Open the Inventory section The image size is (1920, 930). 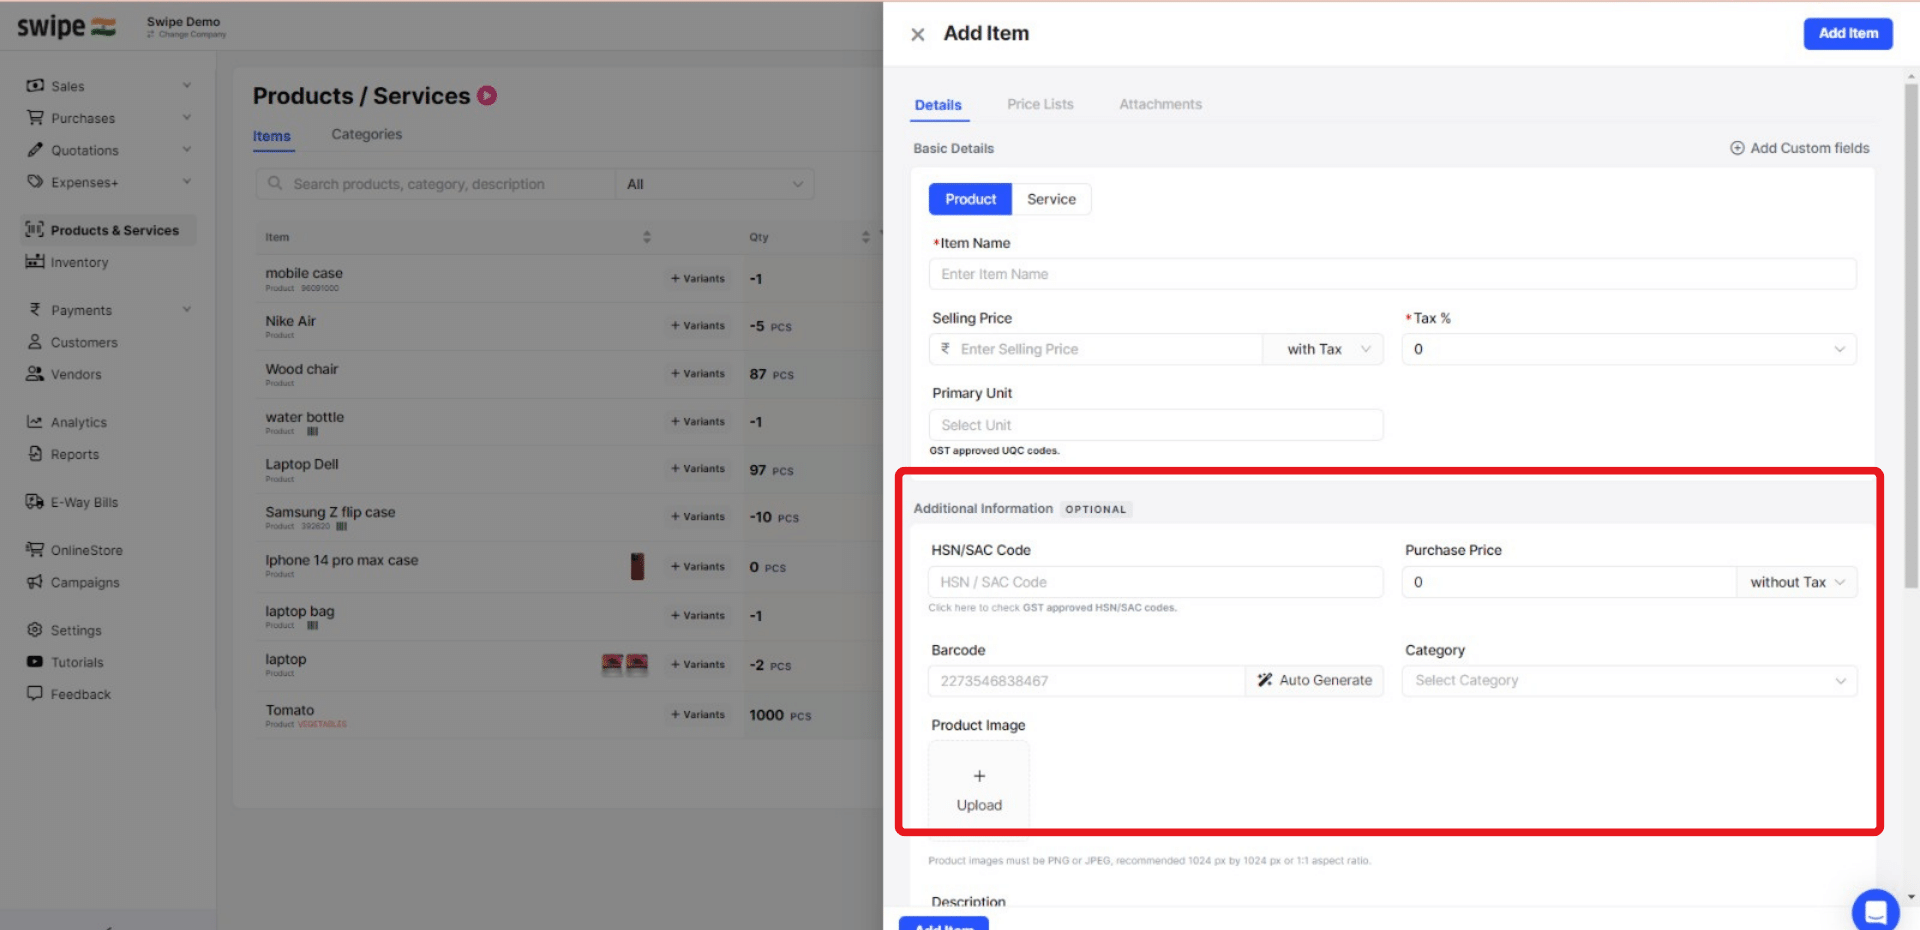80,262
